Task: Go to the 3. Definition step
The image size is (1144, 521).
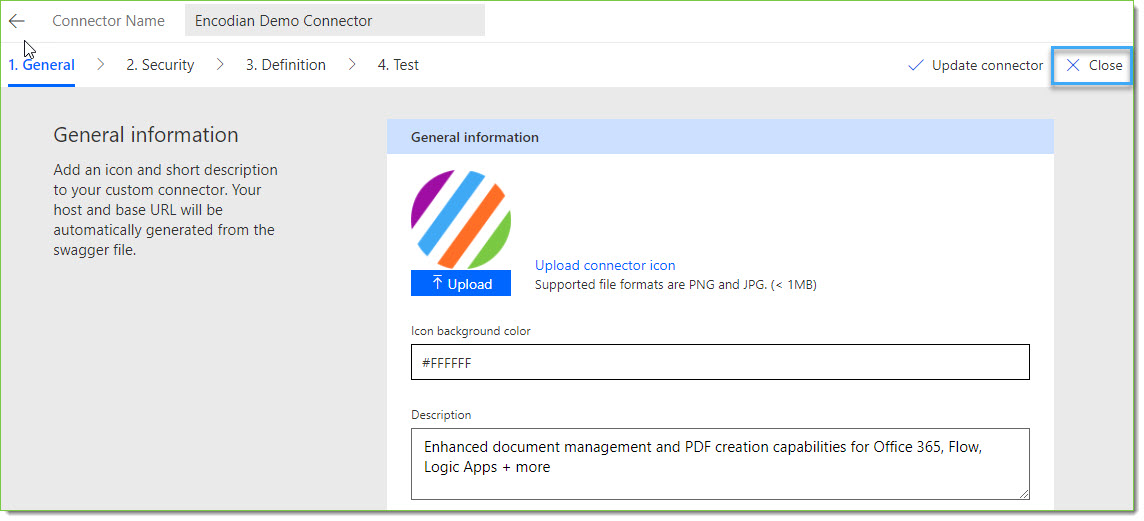Action: click(x=285, y=65)
